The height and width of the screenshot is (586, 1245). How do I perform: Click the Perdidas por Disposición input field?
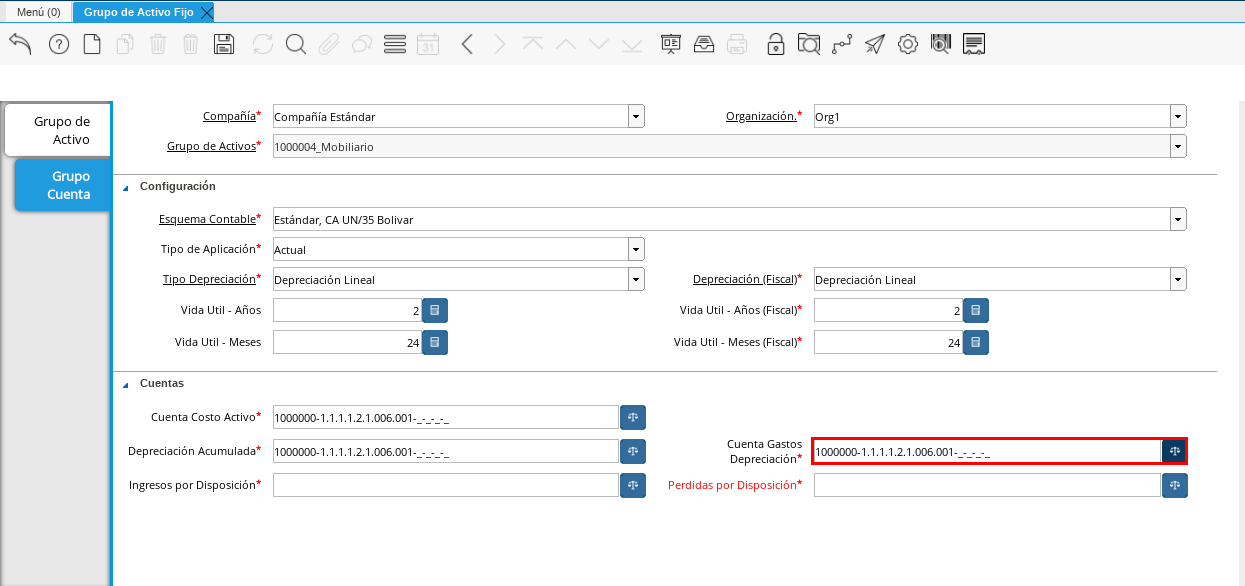pos(987,485)
